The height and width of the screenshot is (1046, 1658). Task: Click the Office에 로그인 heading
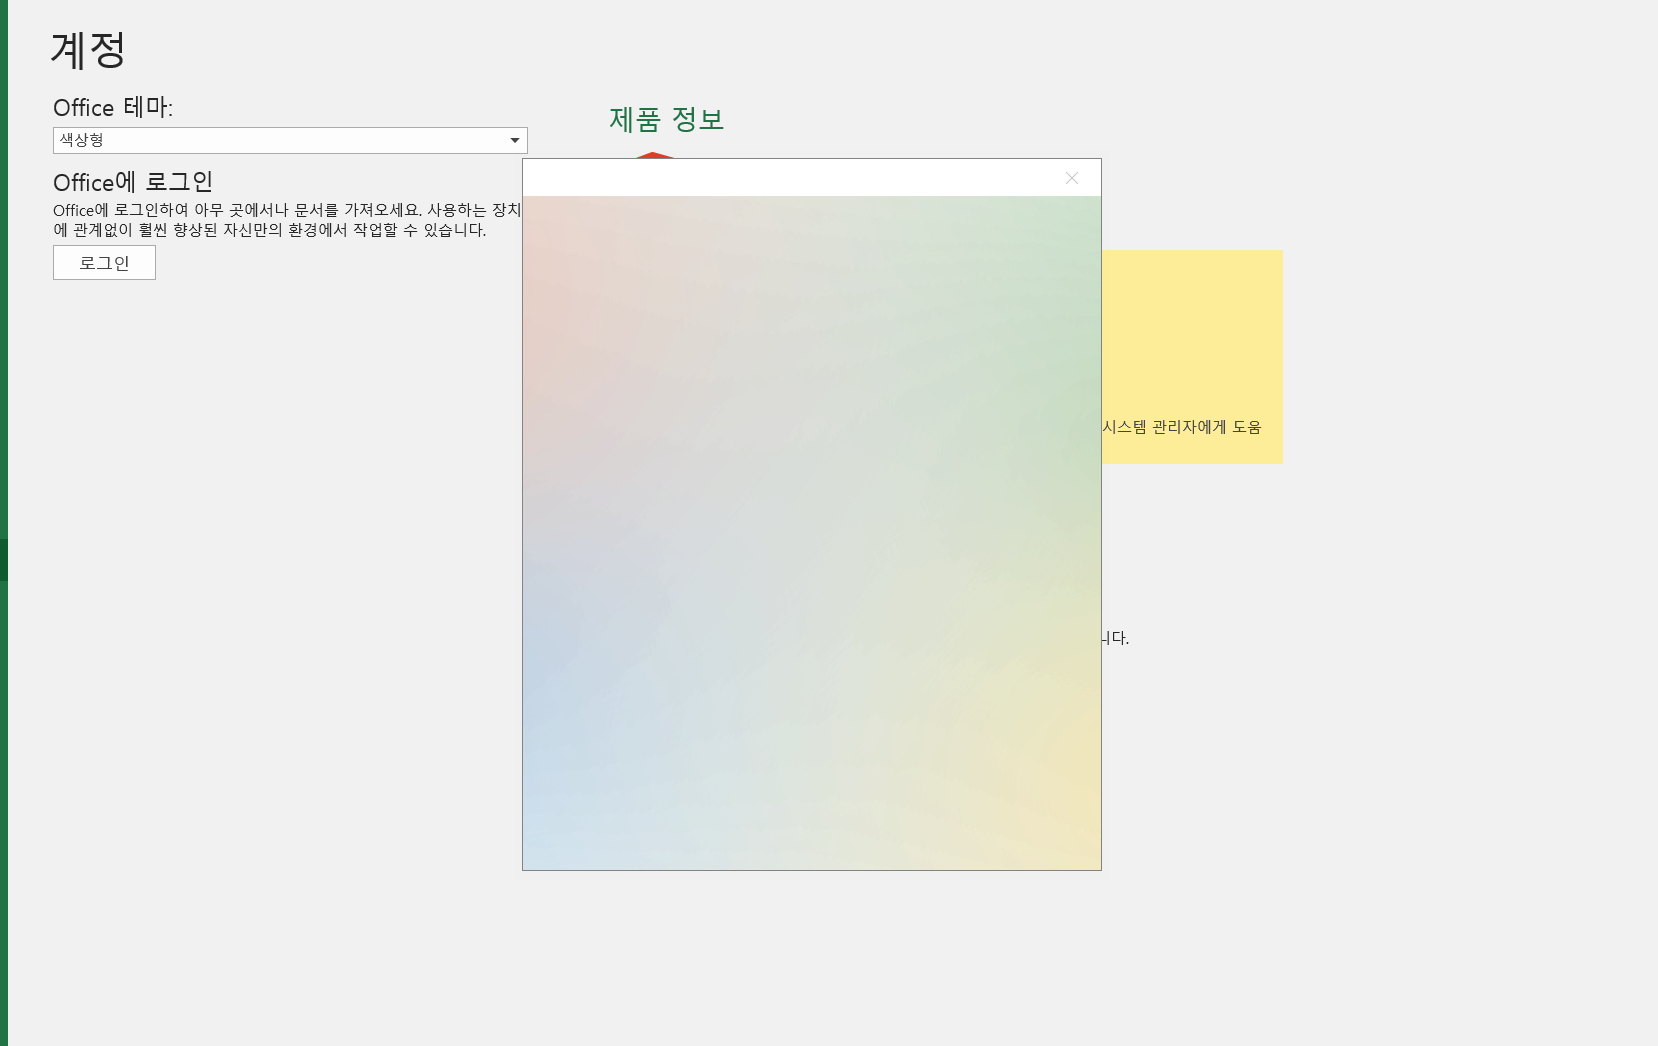133,182
